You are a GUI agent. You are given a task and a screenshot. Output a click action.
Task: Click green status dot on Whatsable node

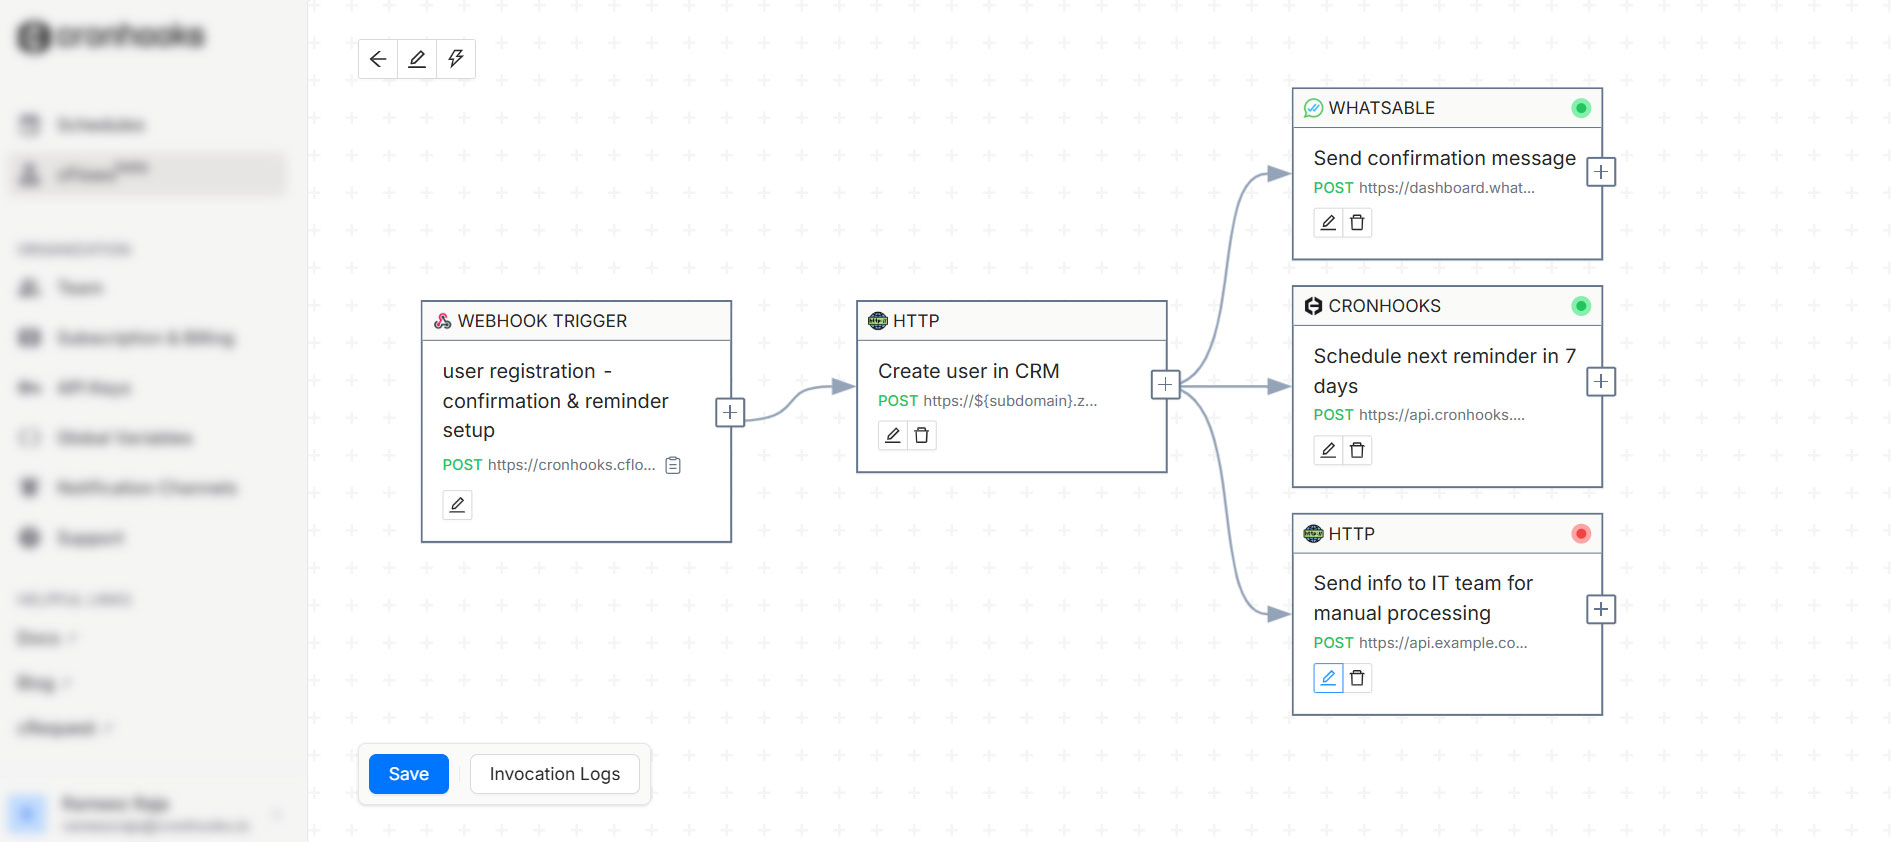click(x=1581, y=108)
